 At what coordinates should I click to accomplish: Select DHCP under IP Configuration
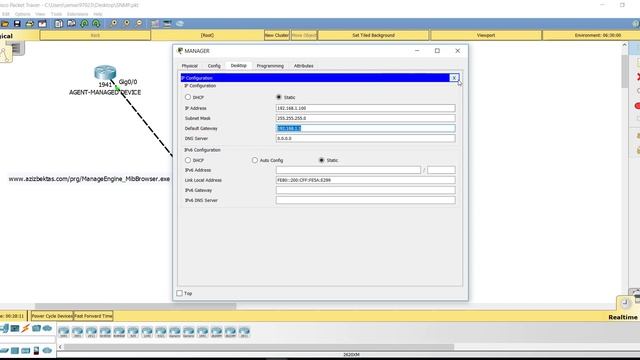pos(188,97)
